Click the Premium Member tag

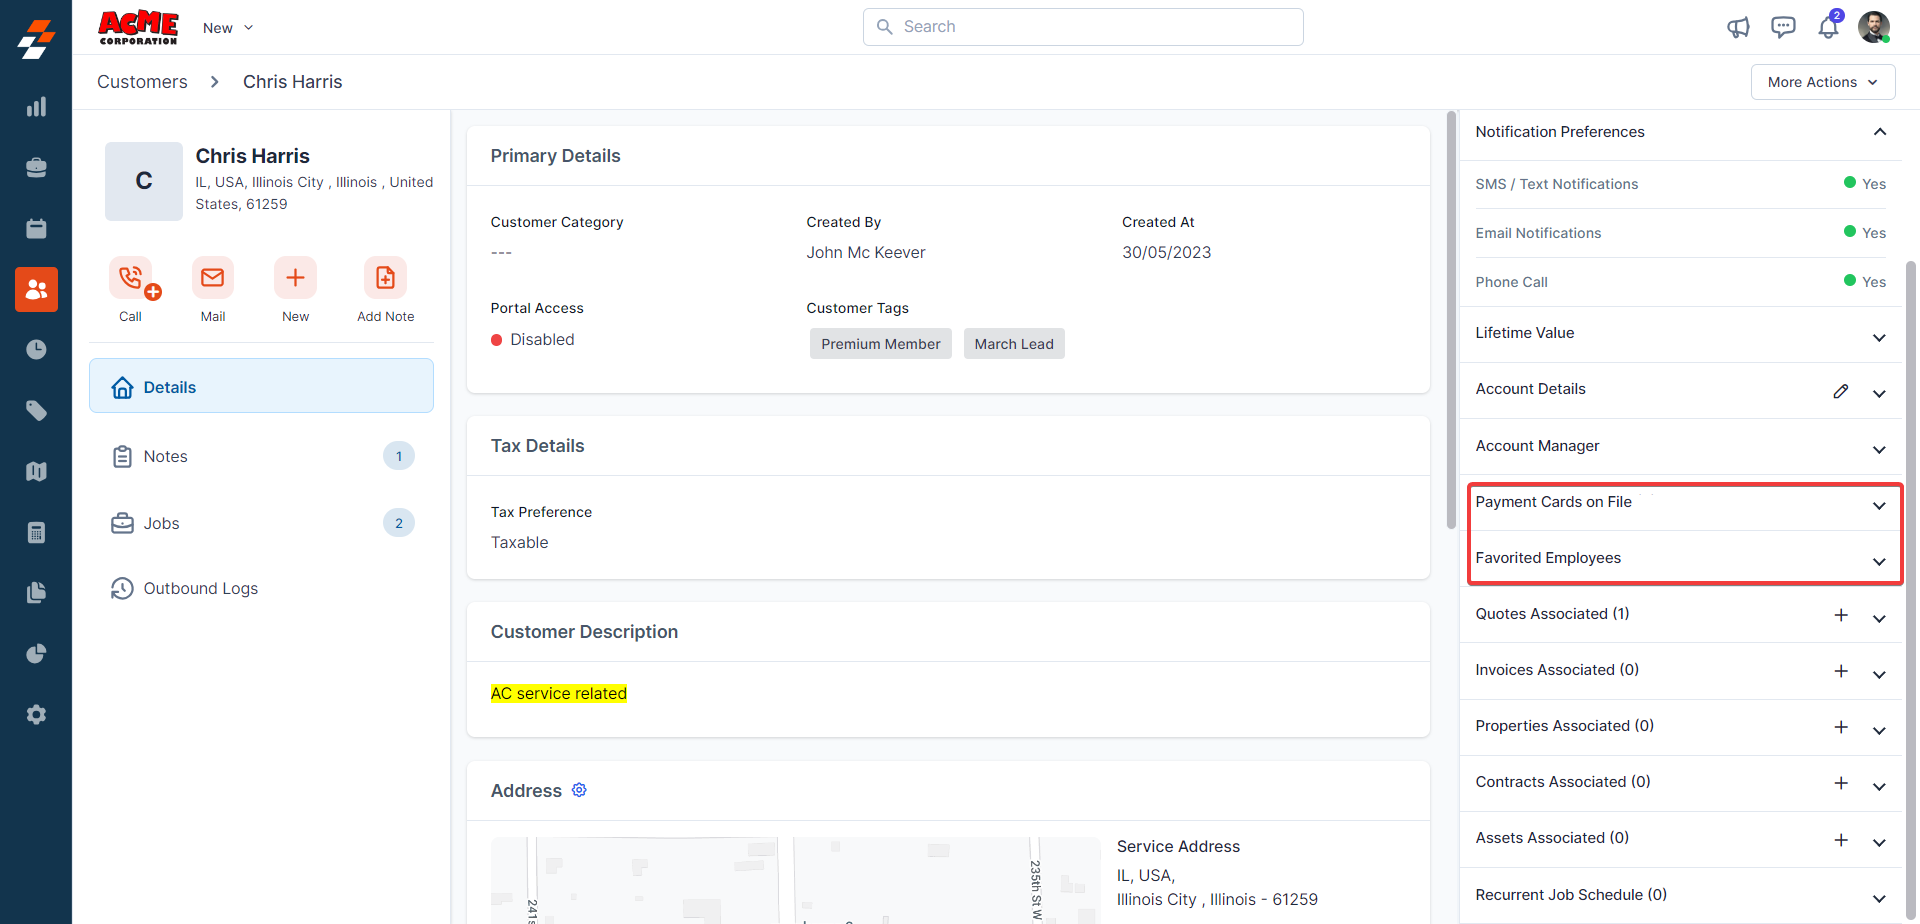[880, 344]
